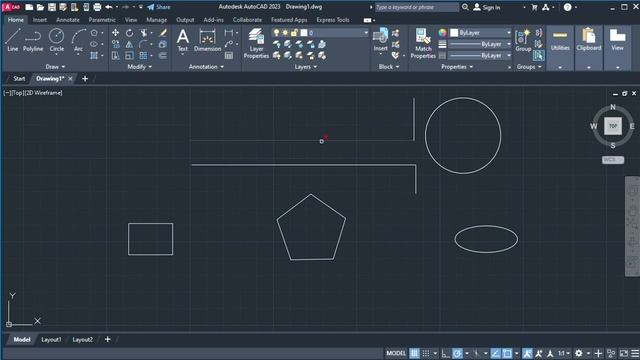Switch to the Layout1 tab

[x=51, y=340]
